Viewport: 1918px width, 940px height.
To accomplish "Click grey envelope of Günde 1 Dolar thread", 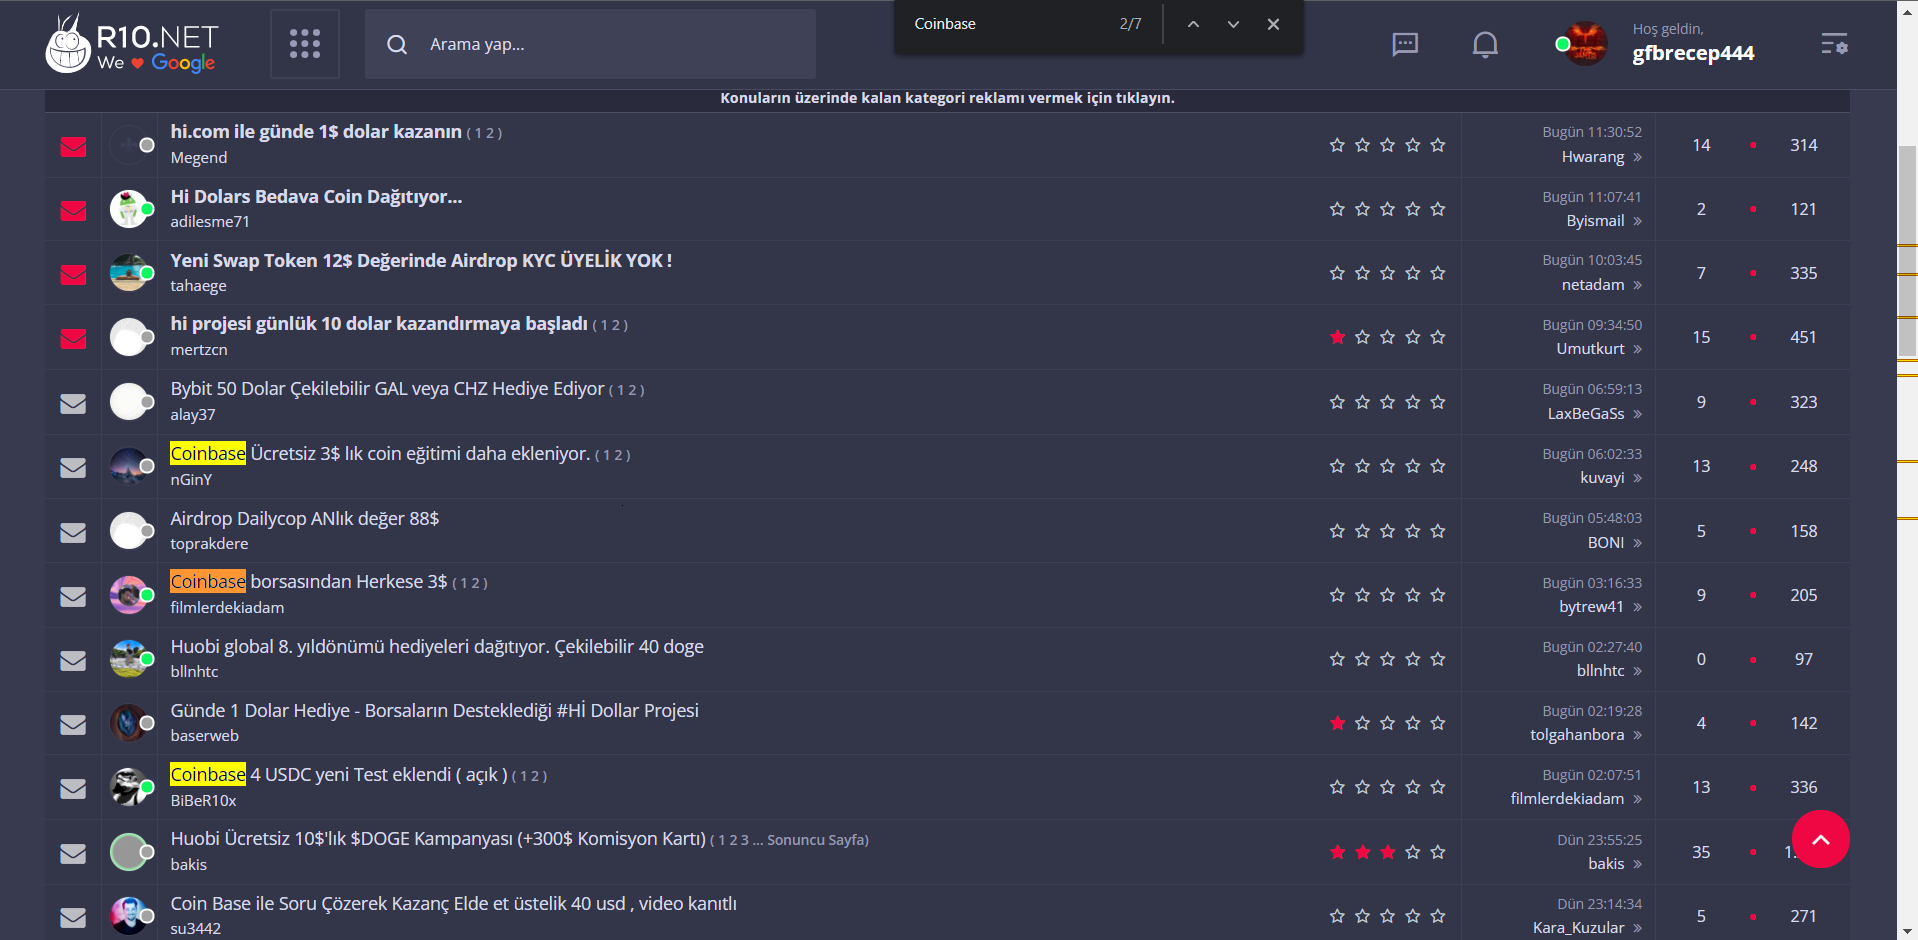I will (73, 725).
